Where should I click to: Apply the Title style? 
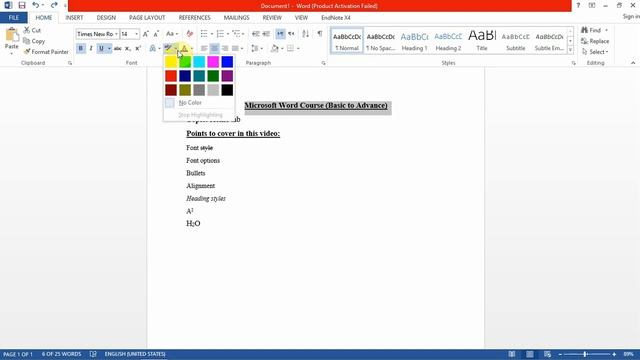482,41
